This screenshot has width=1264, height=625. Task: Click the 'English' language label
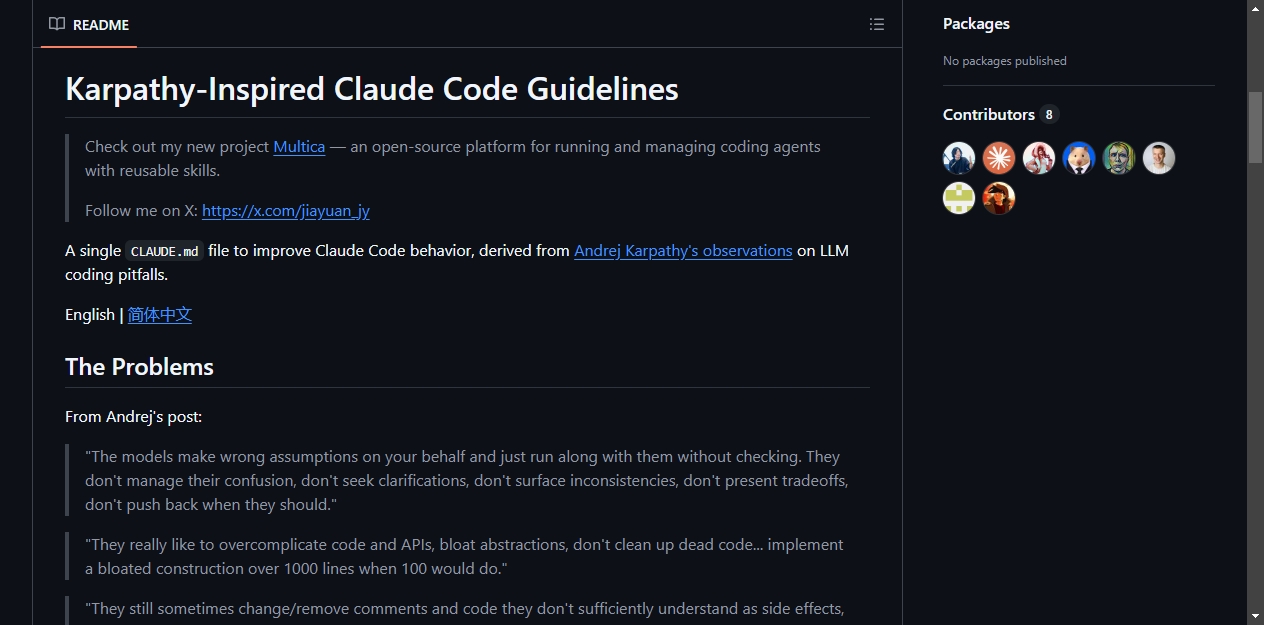(x=90, y=314)
